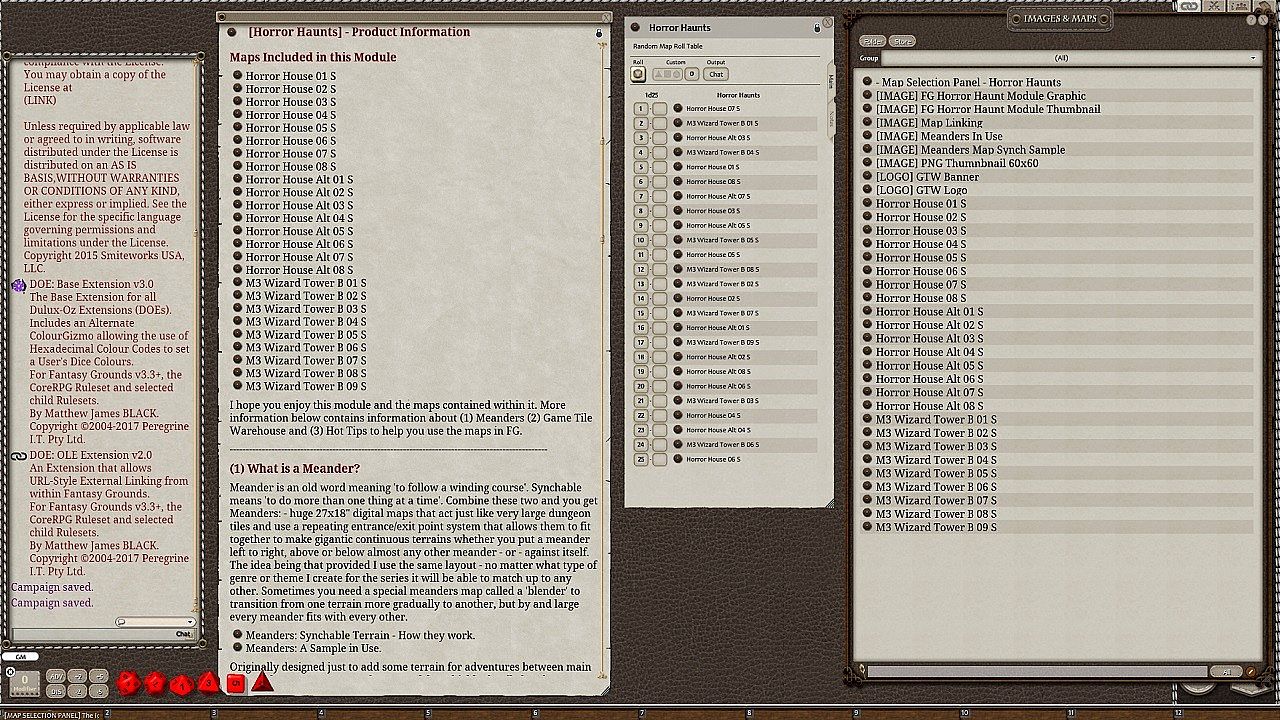
Task: Click the row number box 1 in 1d25 column
Action: coord(641,108)
